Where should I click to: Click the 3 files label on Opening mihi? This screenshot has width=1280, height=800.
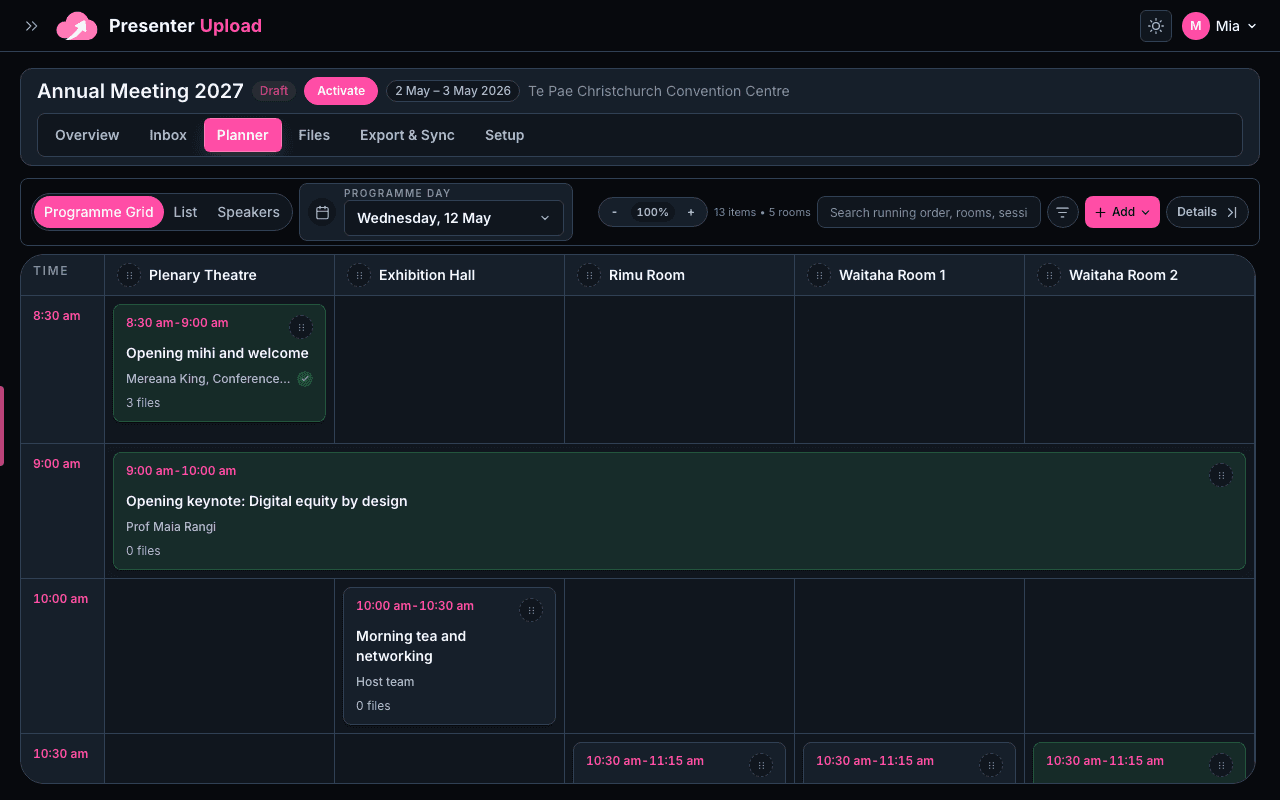point(143,403)
